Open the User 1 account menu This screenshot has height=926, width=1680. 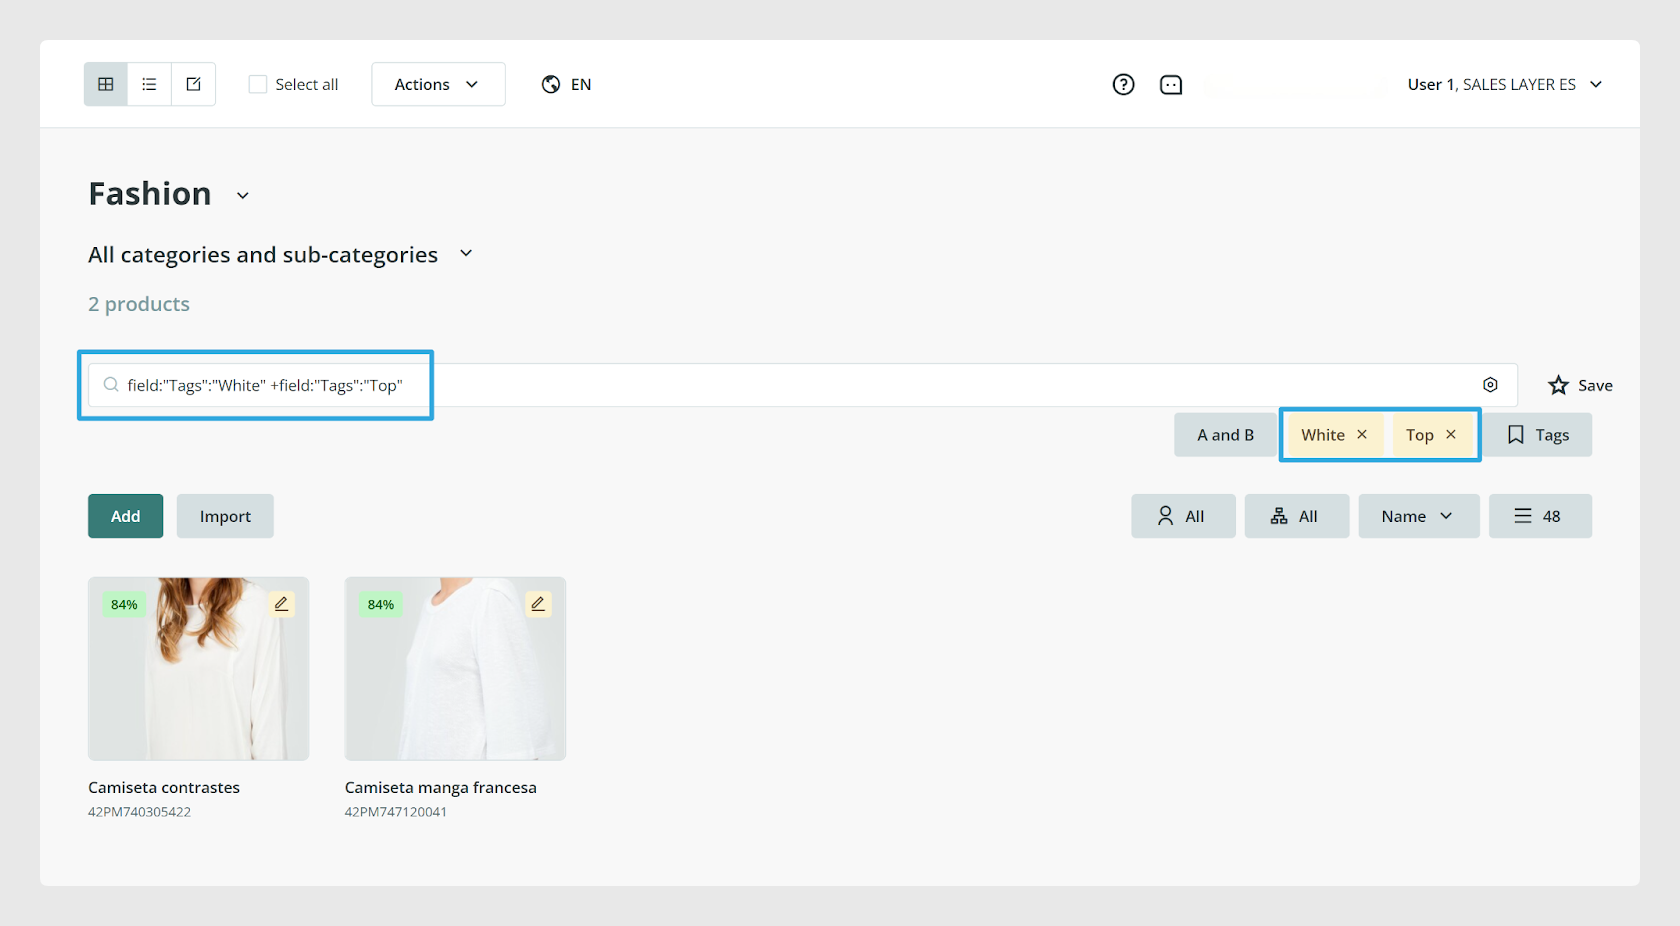coord(1505,84)
